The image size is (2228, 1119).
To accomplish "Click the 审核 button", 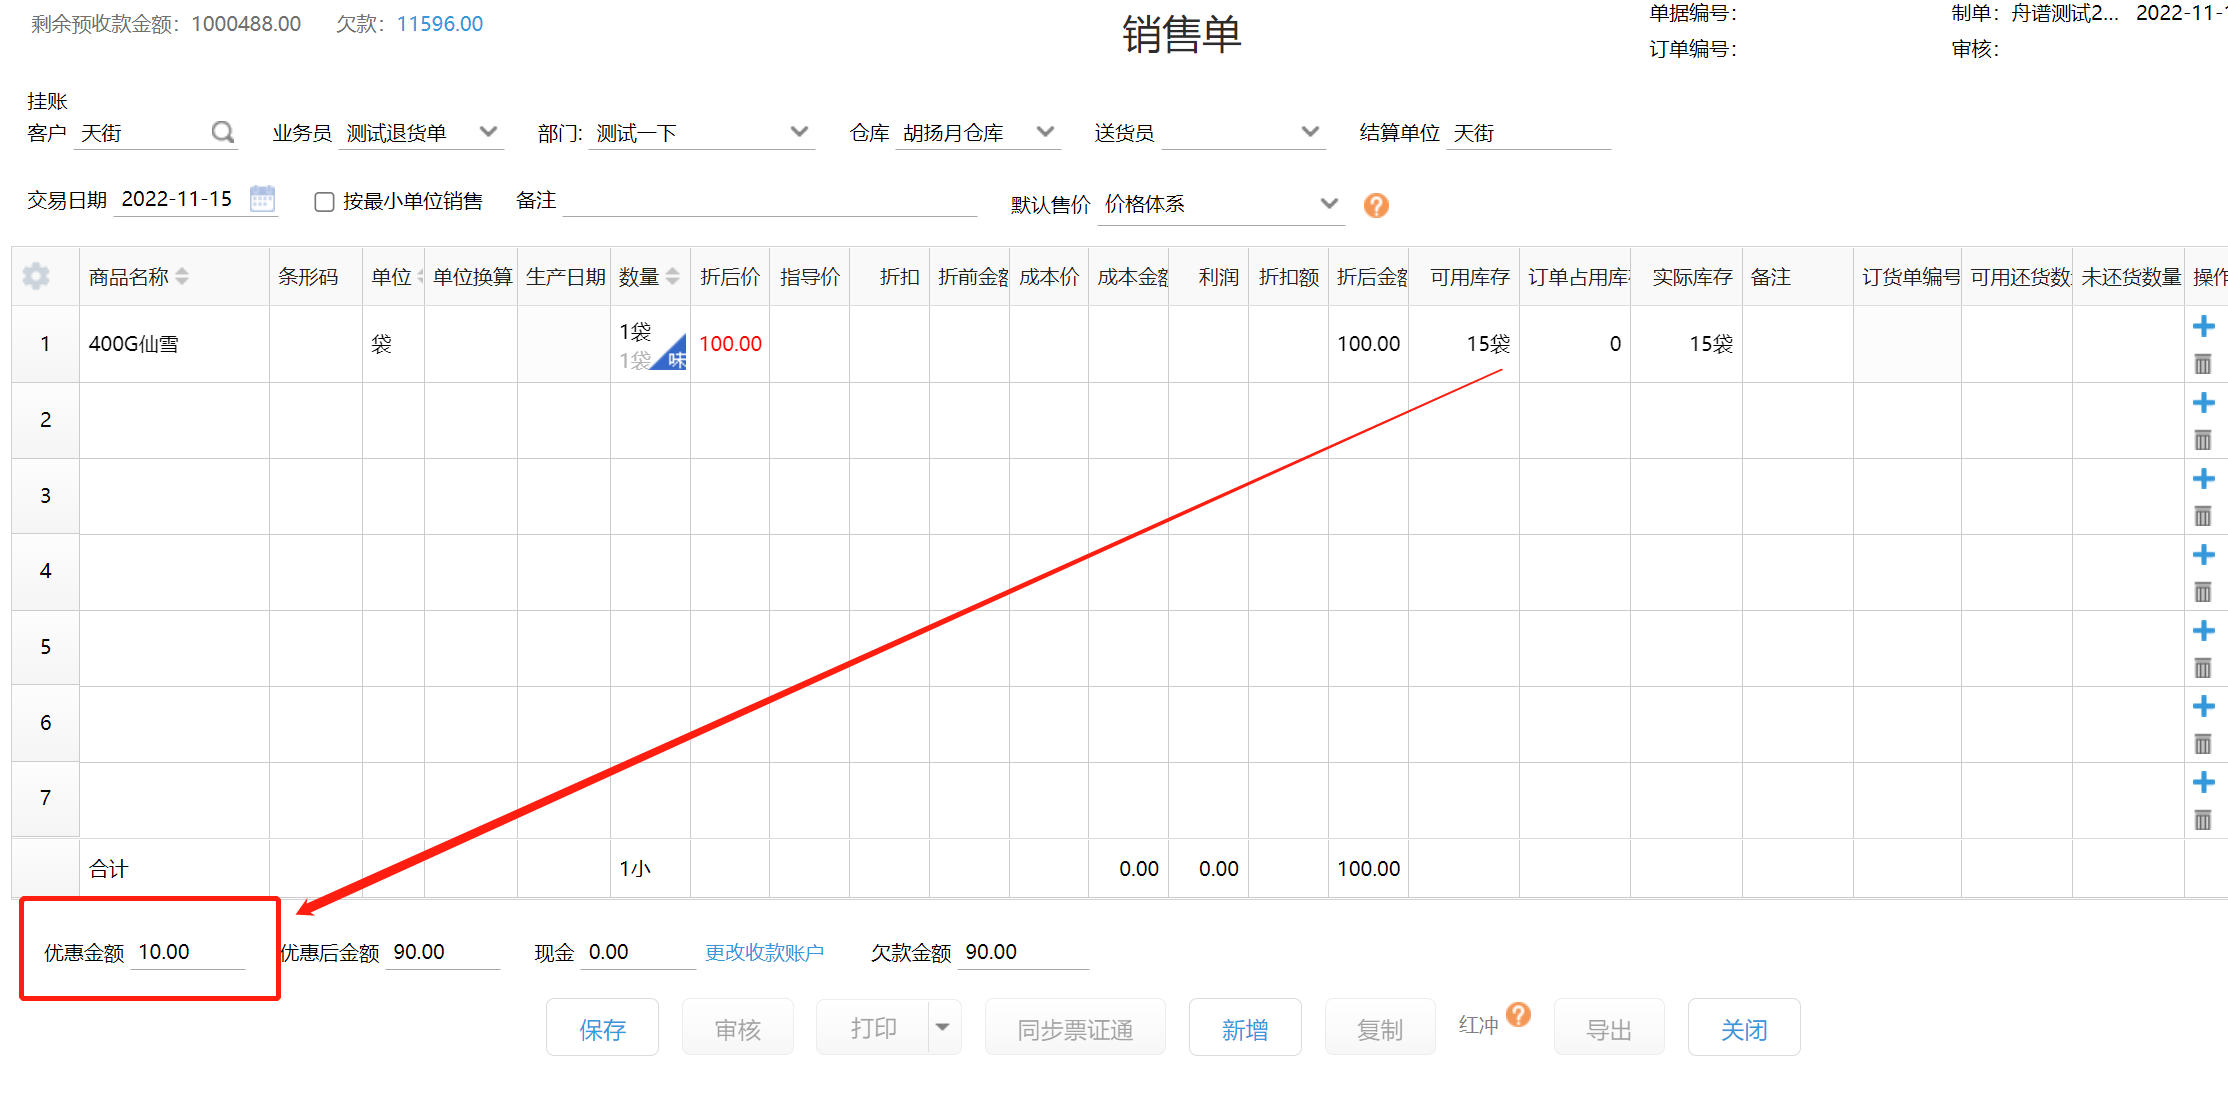I will (x=738, y=1028).
